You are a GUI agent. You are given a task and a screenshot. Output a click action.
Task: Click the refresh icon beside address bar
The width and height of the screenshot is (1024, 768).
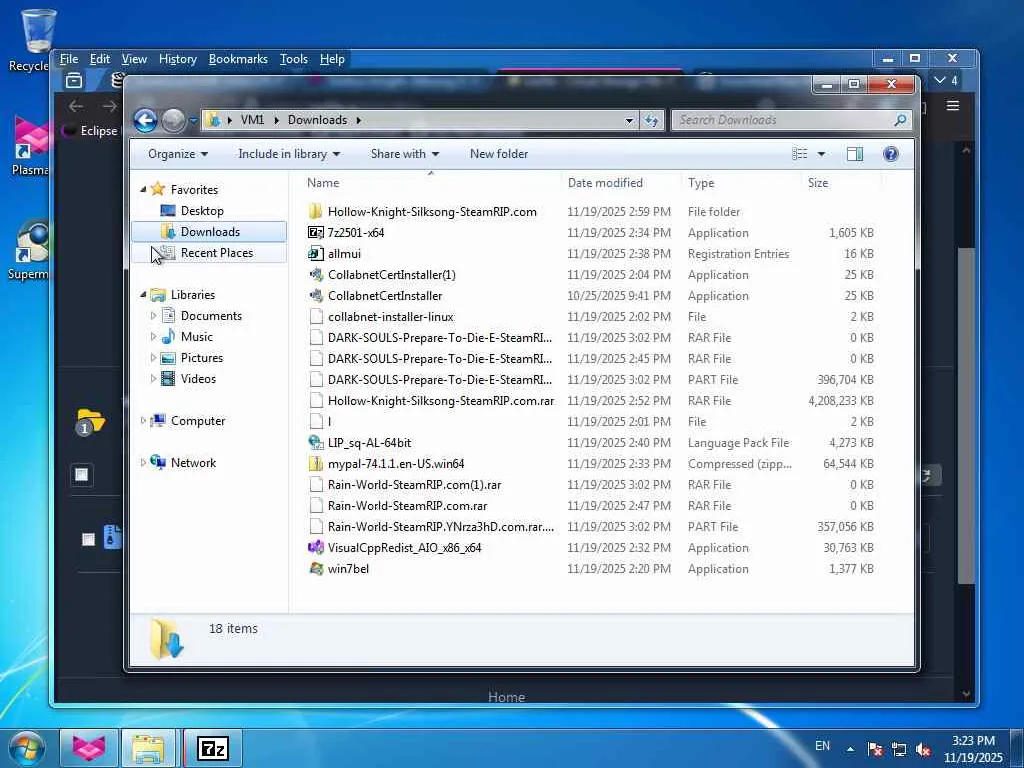pos(651,120)
